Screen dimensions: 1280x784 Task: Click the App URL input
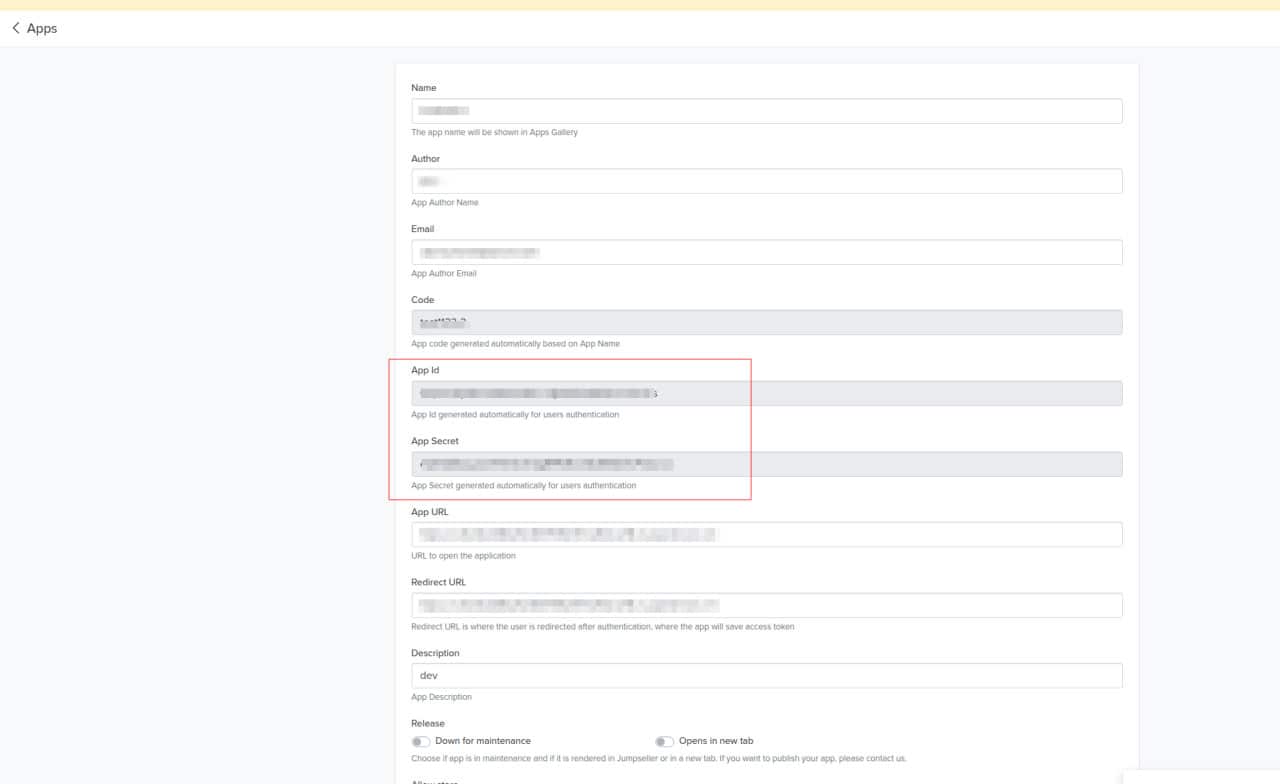coord(766,534)
